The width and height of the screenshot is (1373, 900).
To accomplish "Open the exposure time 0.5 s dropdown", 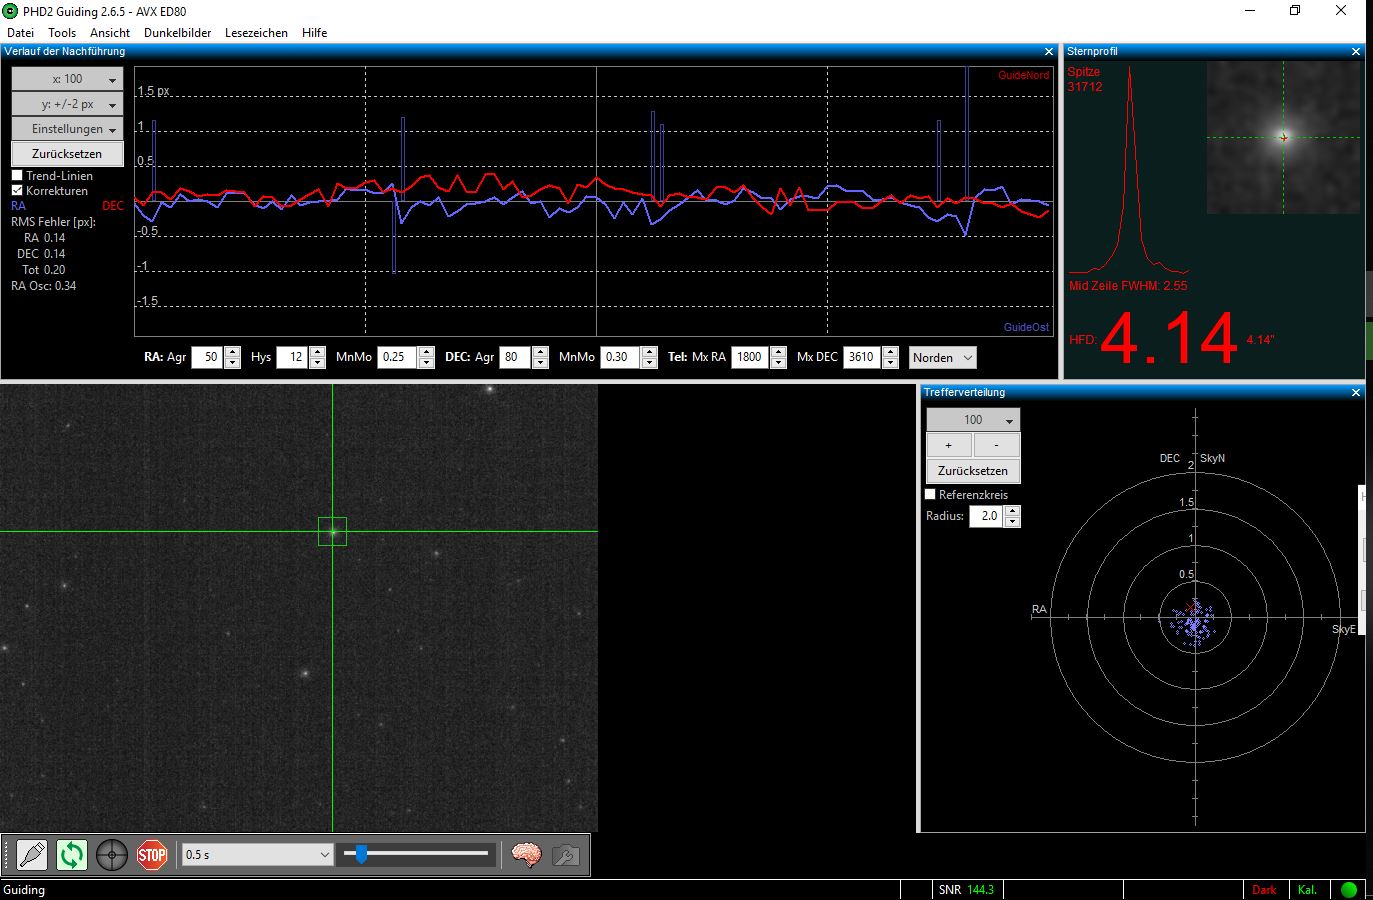I will coord(257,855).
